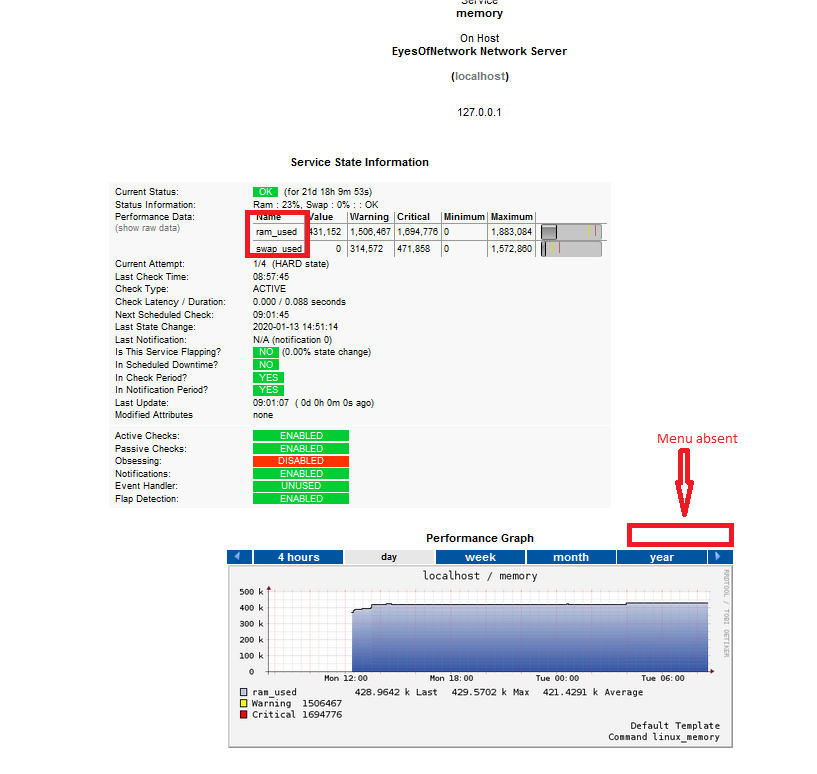Screen dimensions: 817x774
Task: Click the yellow Warning legend swatch
Action: [243, 703]
